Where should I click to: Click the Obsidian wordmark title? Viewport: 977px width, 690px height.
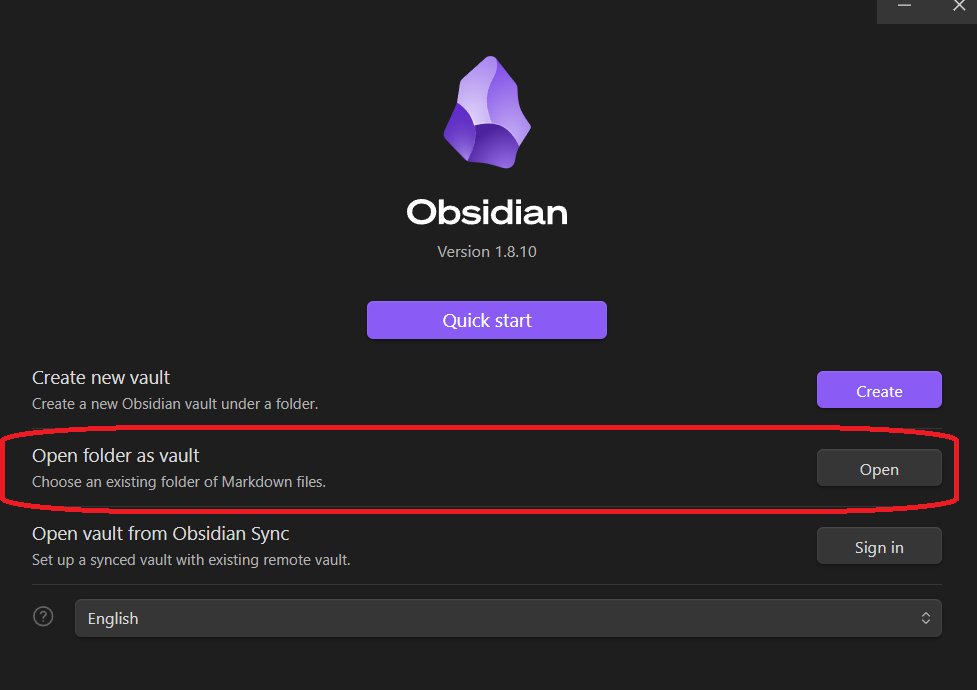pyautogui.click(x=487, y=212)
